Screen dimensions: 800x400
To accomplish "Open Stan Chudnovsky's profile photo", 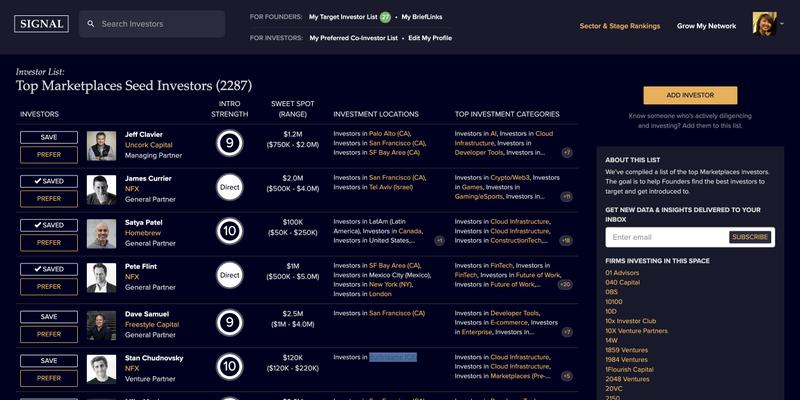I will pyautogui.click(x=101, y=369).
